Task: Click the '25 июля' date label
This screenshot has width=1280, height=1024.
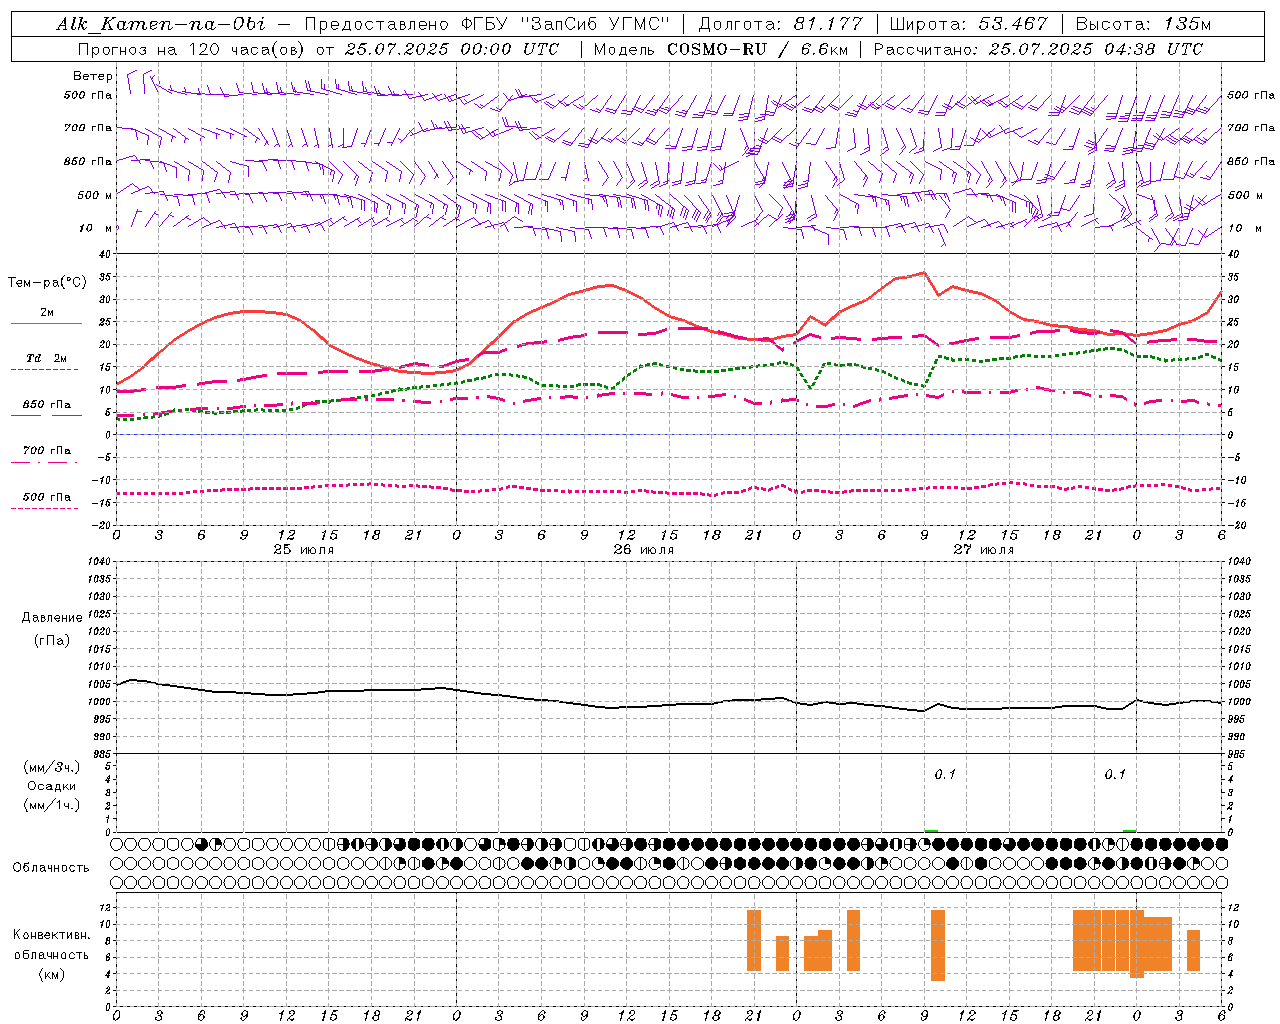Action: (x=304, y=550)
